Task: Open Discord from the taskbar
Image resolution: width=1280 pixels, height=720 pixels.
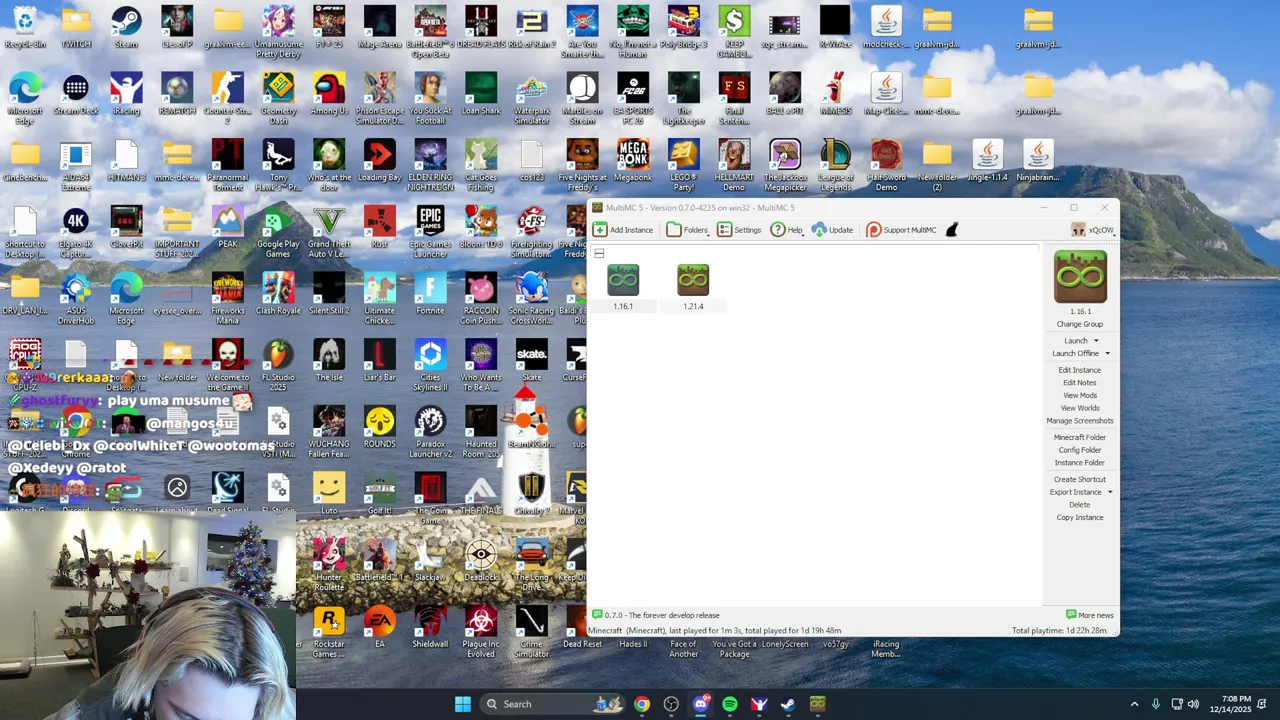Action: pos(700,704)
